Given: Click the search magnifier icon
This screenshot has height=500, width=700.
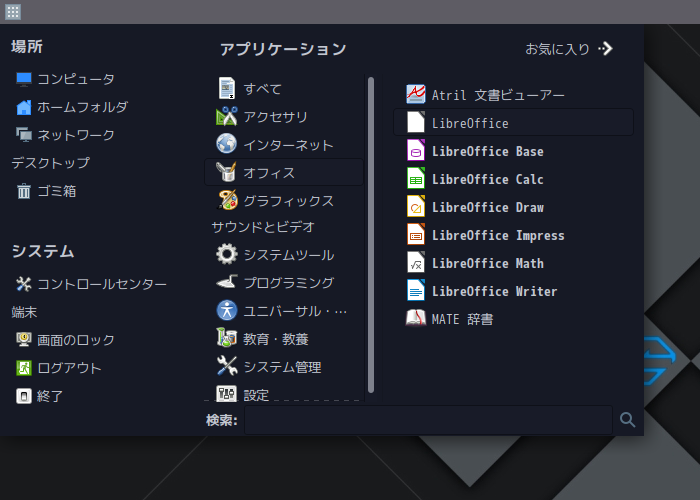Looking at the screenshot, I should click(x=627, y=420).
